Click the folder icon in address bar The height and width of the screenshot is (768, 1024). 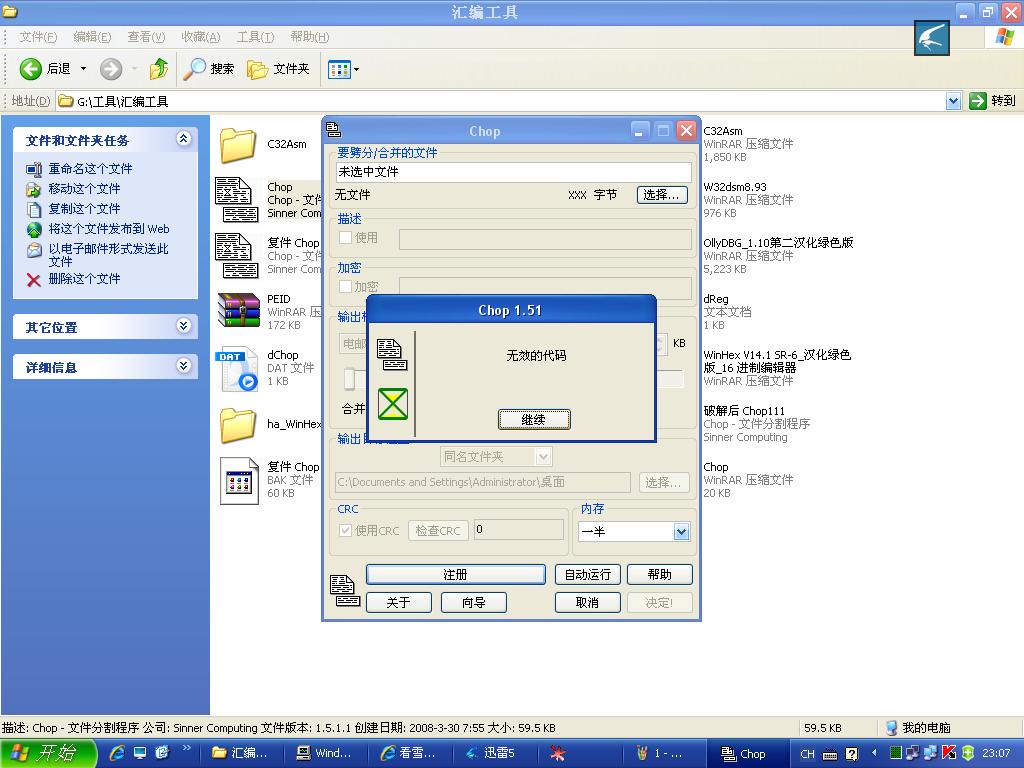(x=65, y=101)
